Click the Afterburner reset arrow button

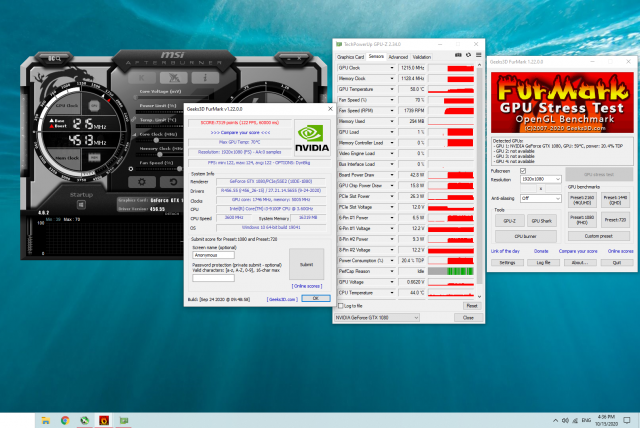[x=173, y=182]
